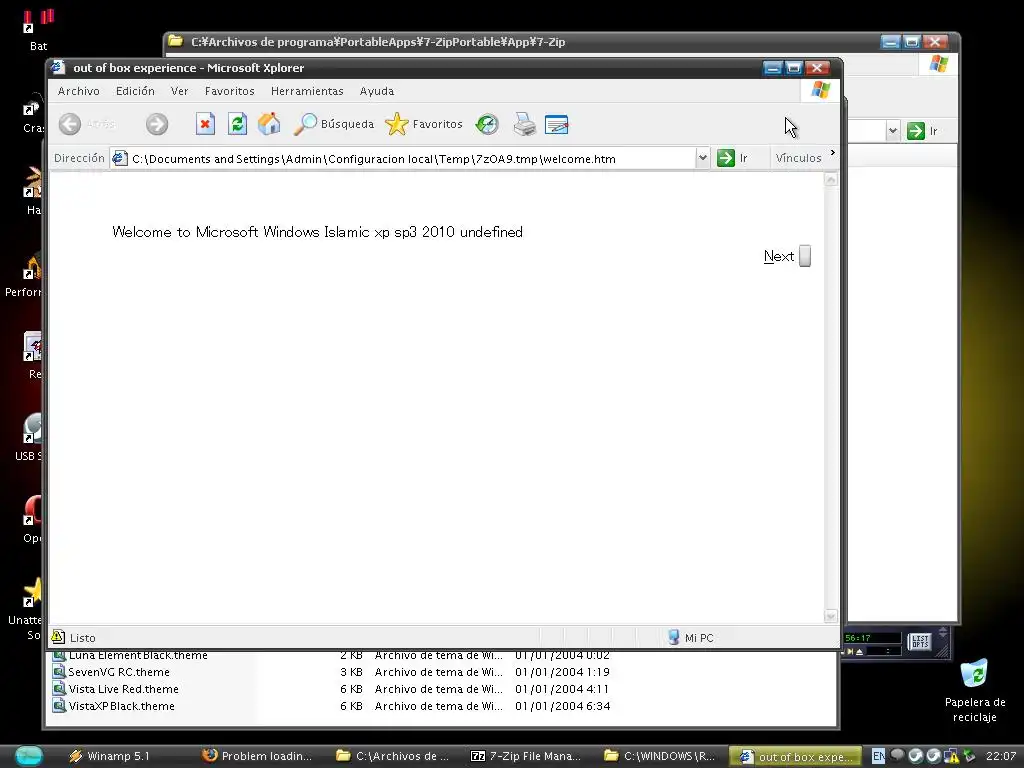Image resolution: width=1024 pixels, height=768 pixels.
Task: Select the Papelera de reciclaje desktop icon
Action: point(974,691)
